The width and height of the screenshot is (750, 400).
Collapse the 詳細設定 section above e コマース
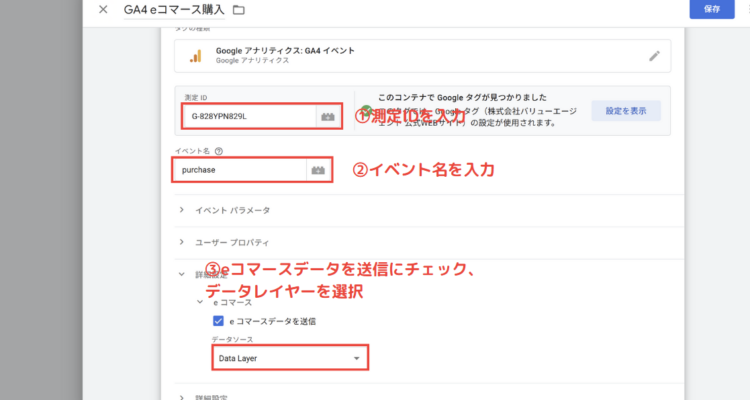point(182,274)
